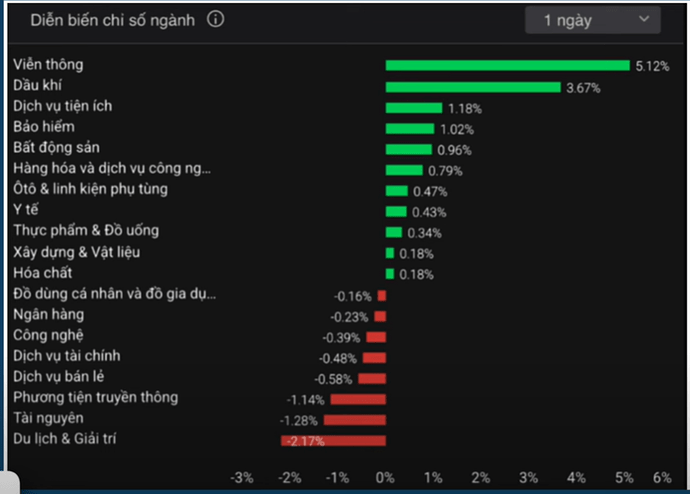
Task: Select the Dịch vụ bán lẻ label
Action: coord(59,377)
